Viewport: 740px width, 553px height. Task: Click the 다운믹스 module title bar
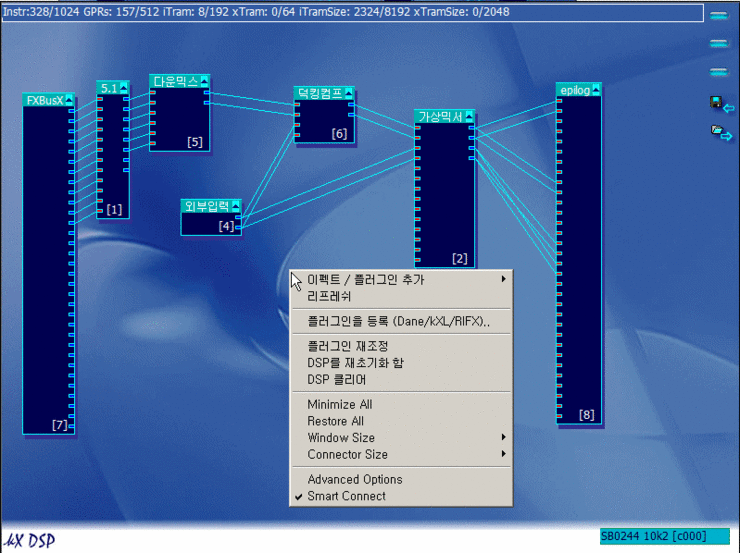point(175,82)
